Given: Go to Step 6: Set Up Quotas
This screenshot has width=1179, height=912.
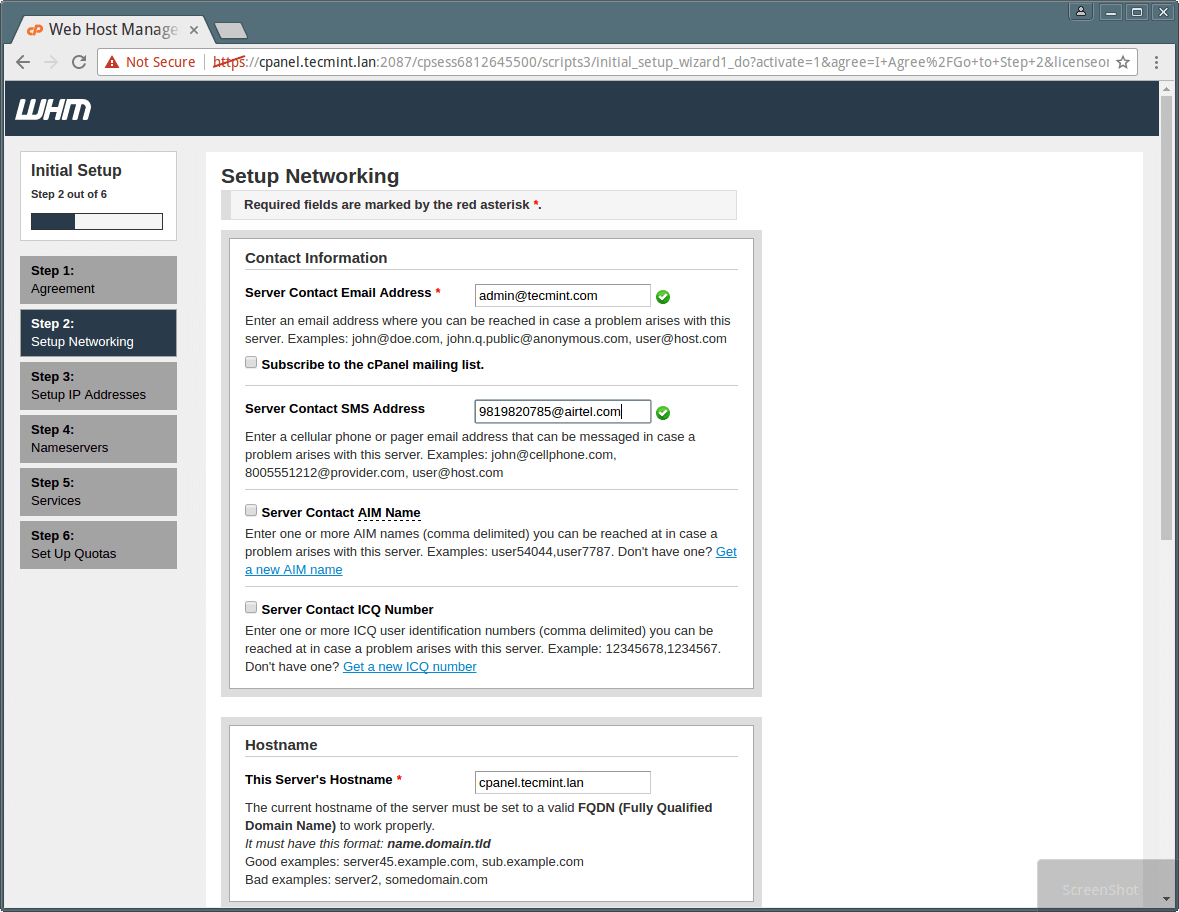Looking at the screenshot, I should (x=99, y=545).
